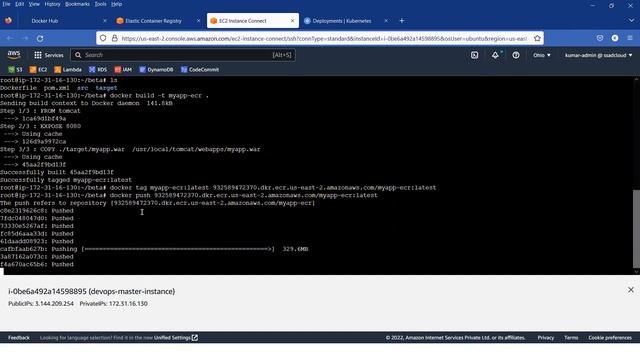Click the docker push command line
Viewport: 640px width, 360px height.
[189, 196]
